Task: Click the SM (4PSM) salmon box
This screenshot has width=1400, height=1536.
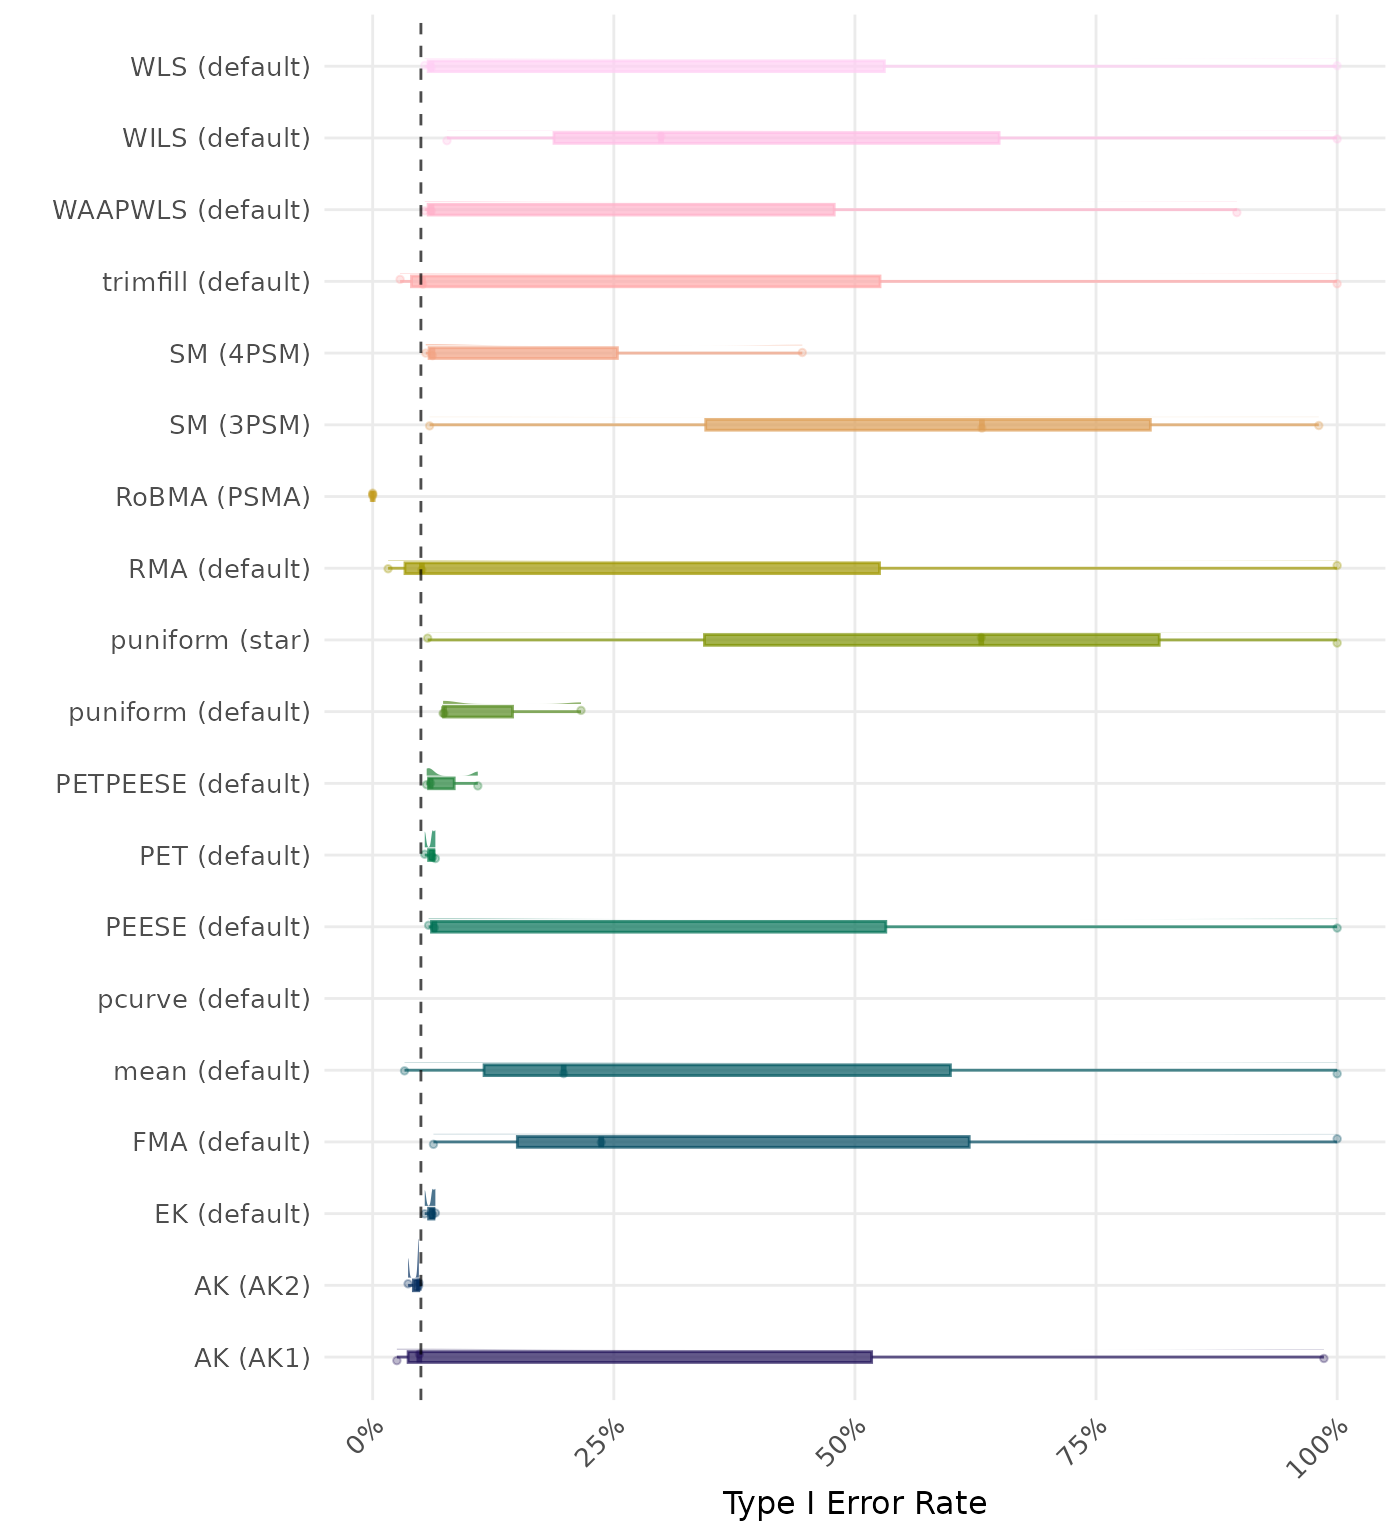Action: coord(522,353)
